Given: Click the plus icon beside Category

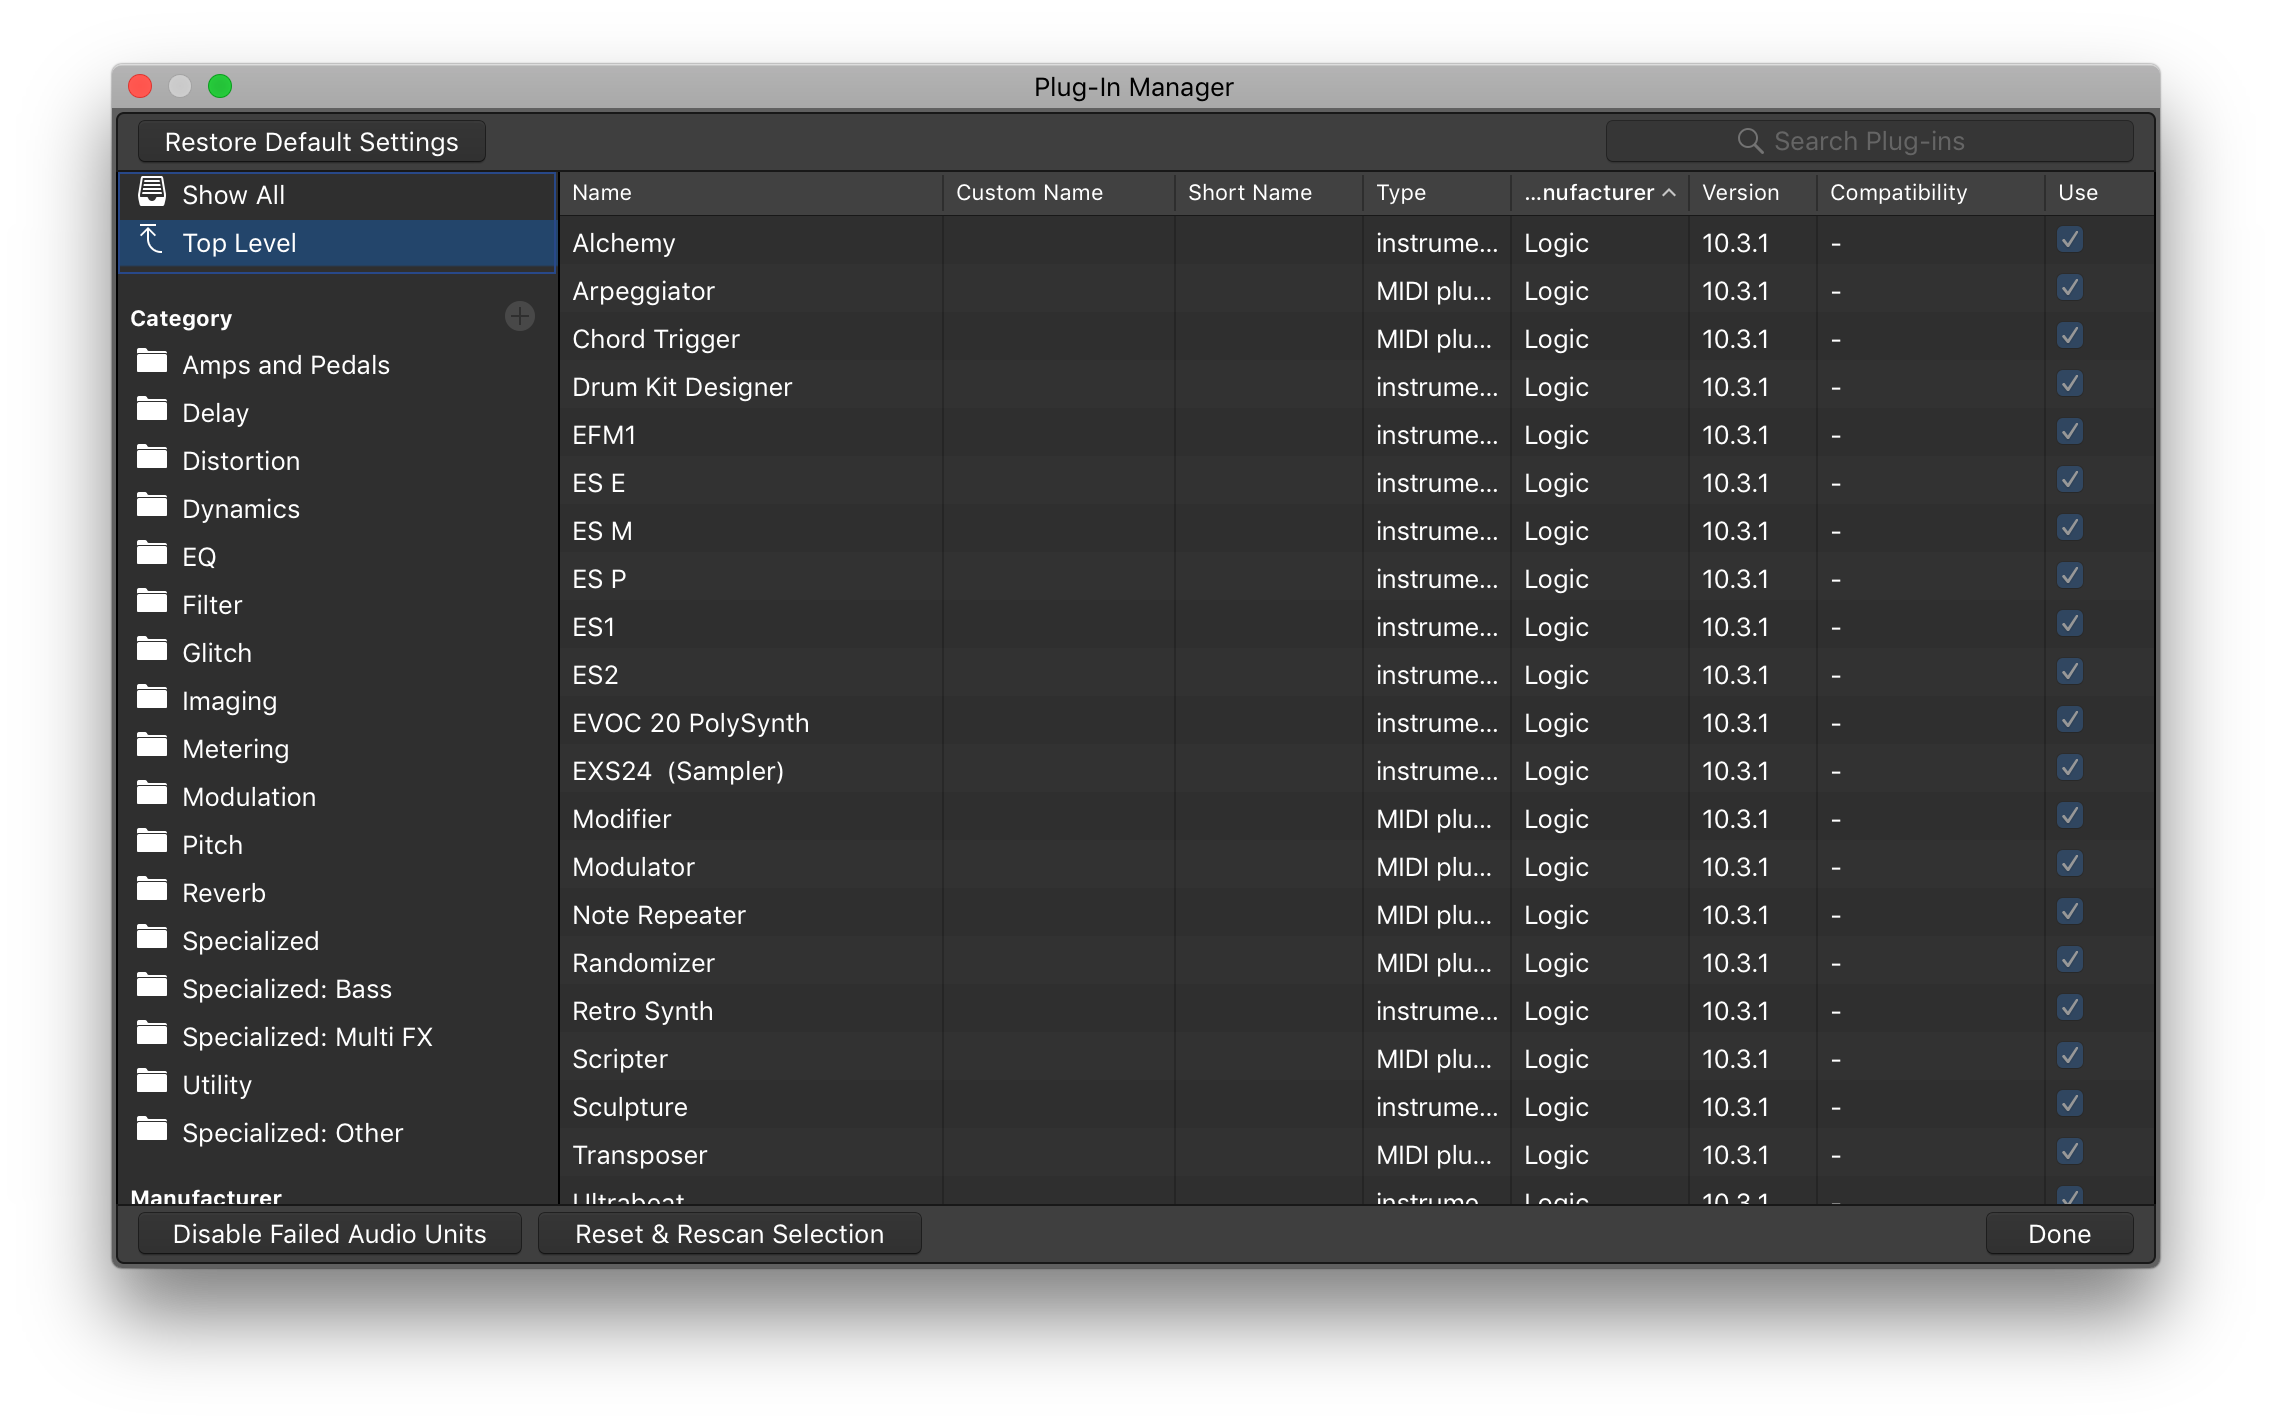Looking at the screenshot, I should point(520,316).
